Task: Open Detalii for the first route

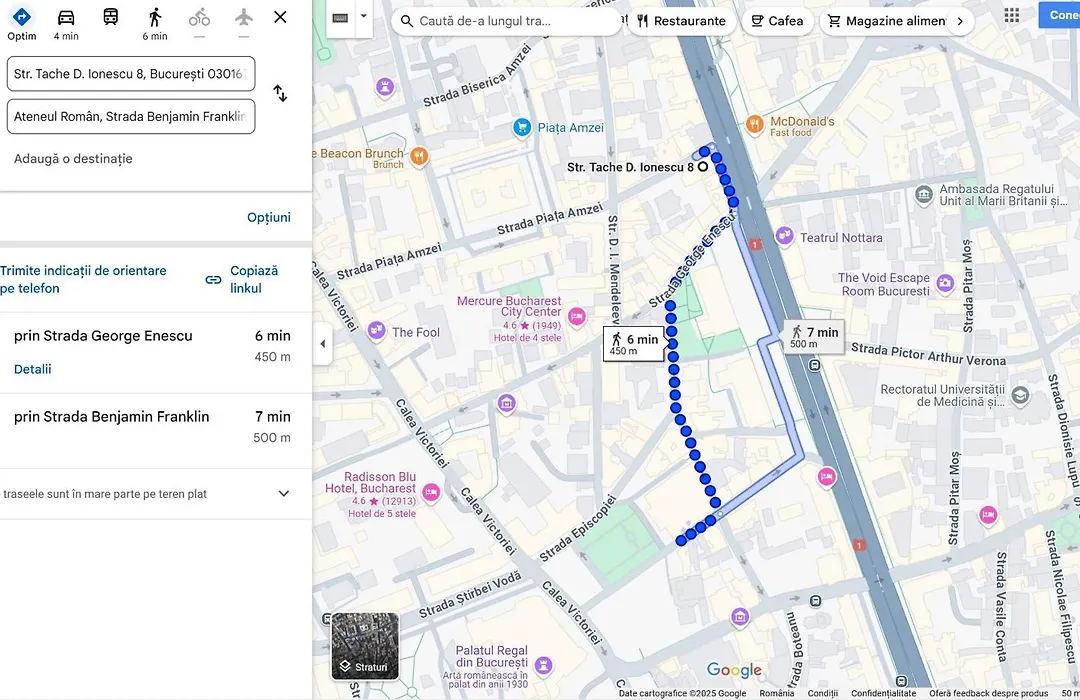Action: (x=32, y=369)
